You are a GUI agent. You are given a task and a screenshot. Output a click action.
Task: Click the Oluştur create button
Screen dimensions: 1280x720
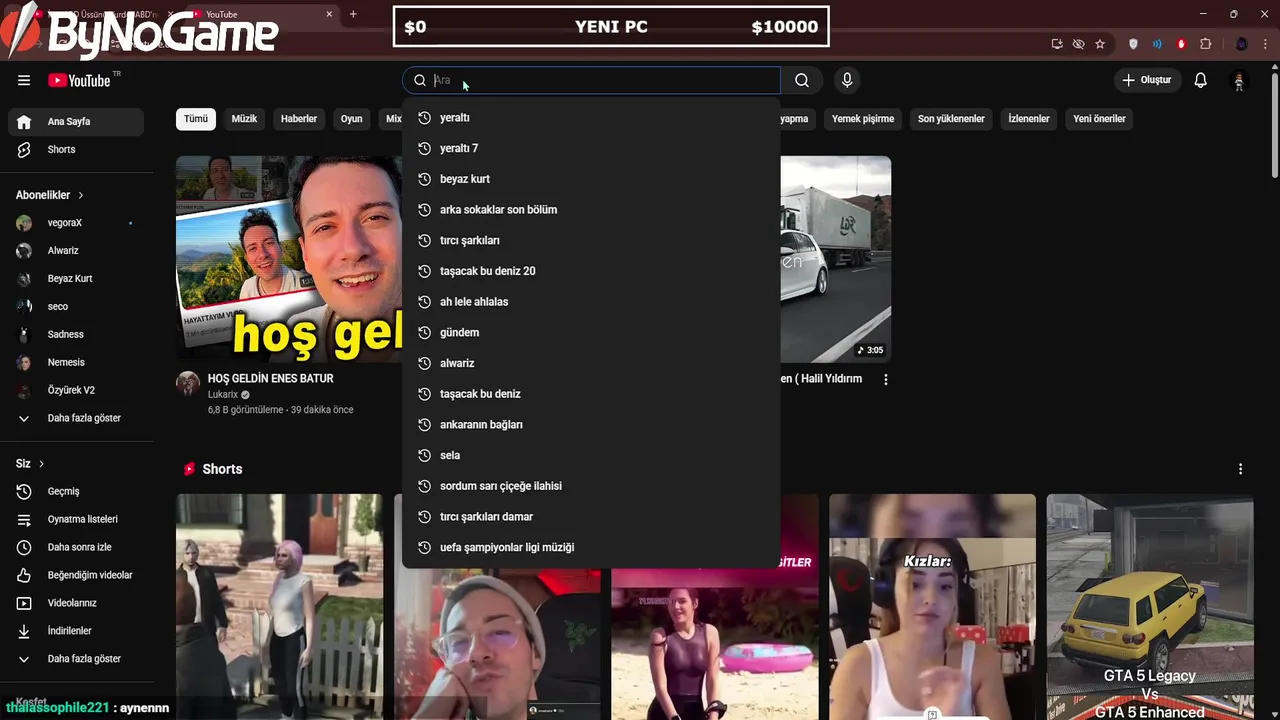coord(1146,80)
